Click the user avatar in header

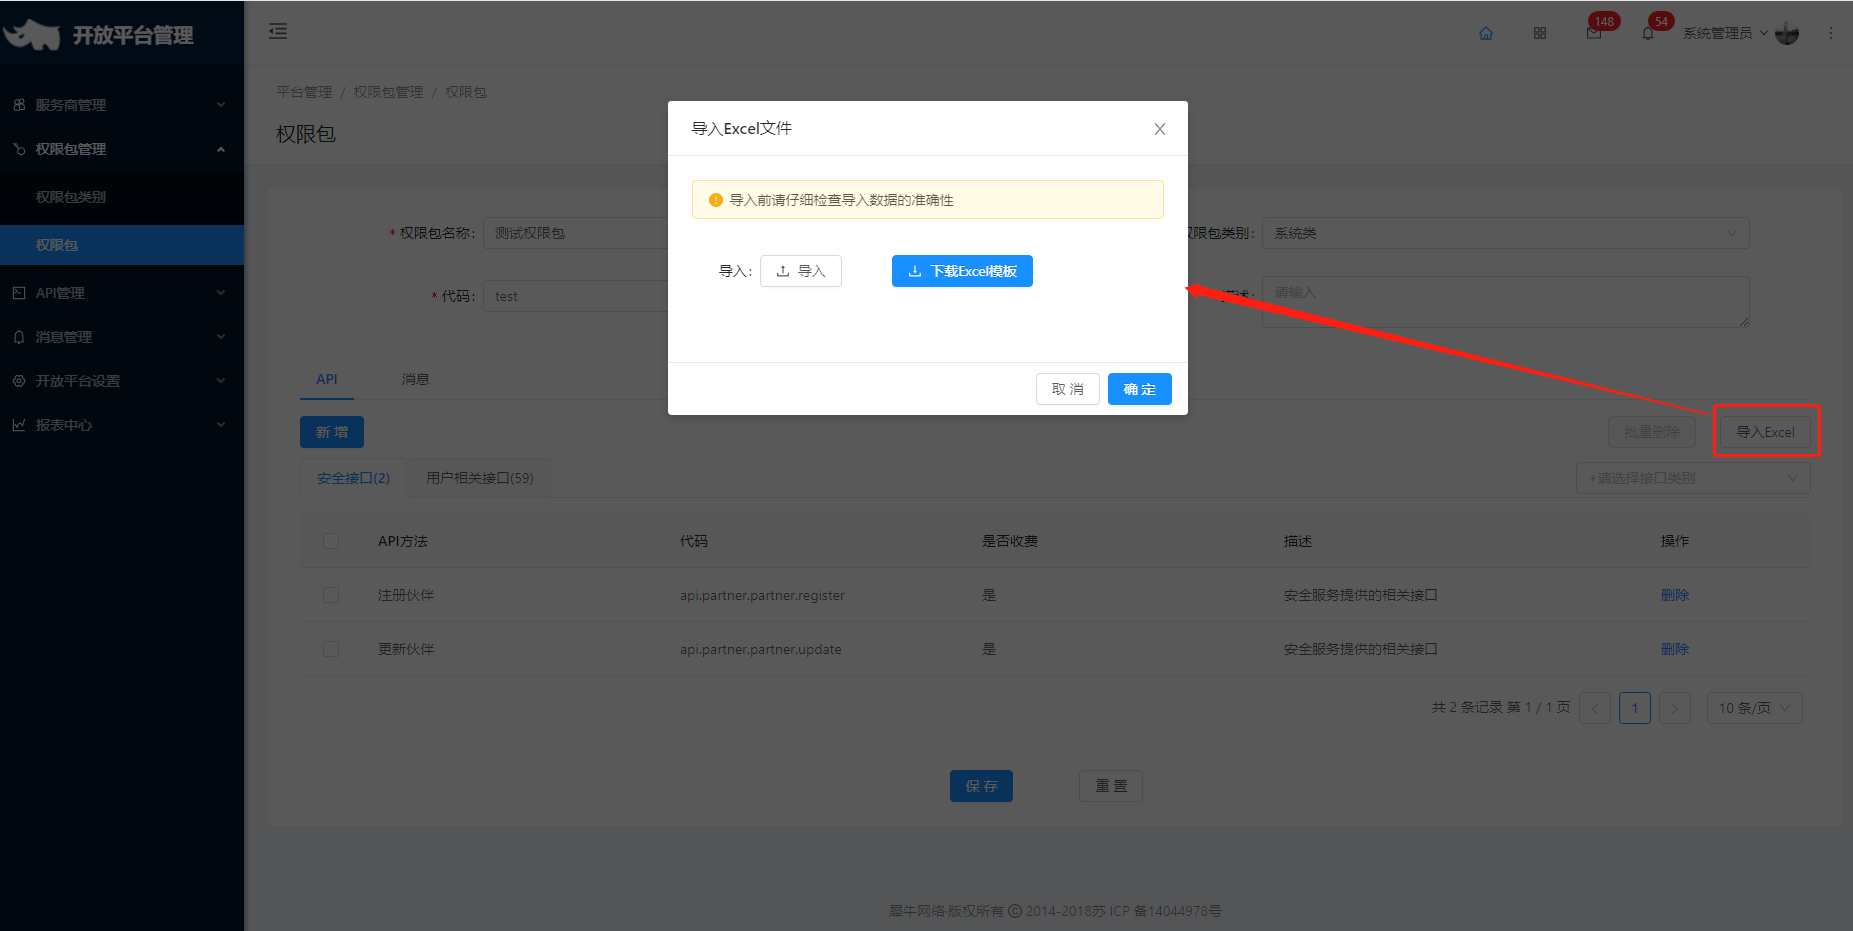[1787, 33]
